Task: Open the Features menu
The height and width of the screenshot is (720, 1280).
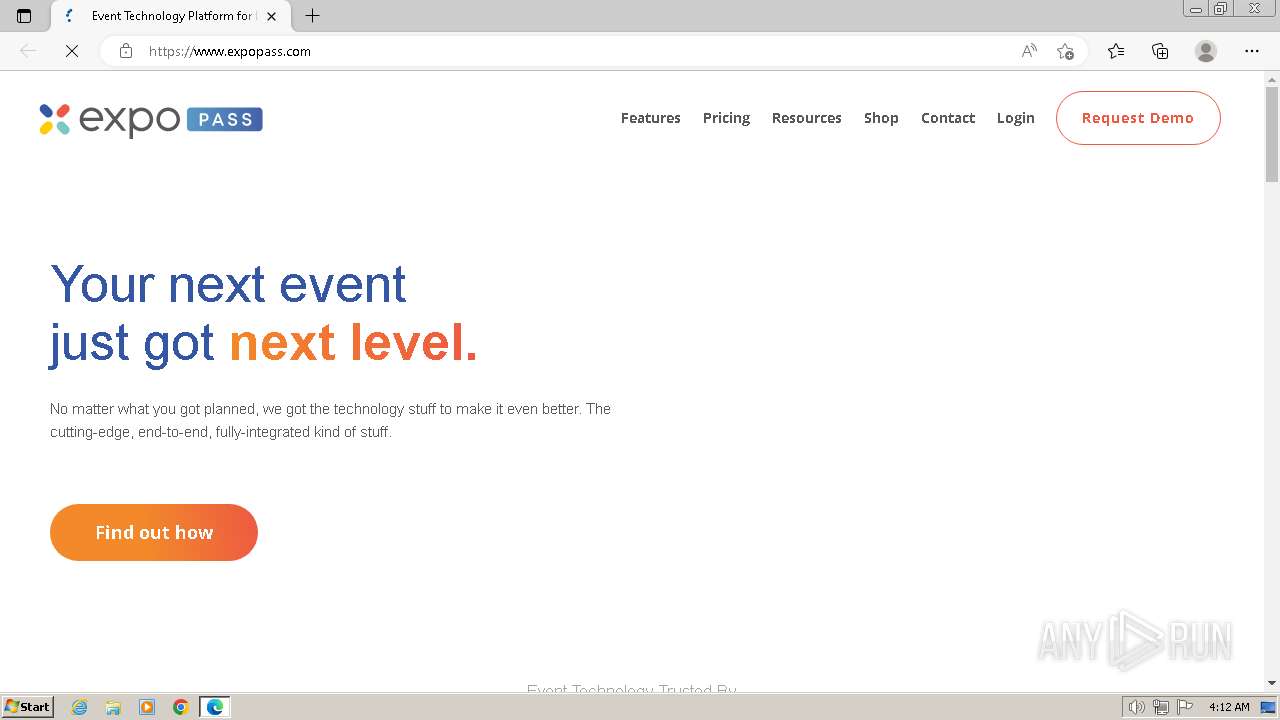Action: [x=650, y=118]
